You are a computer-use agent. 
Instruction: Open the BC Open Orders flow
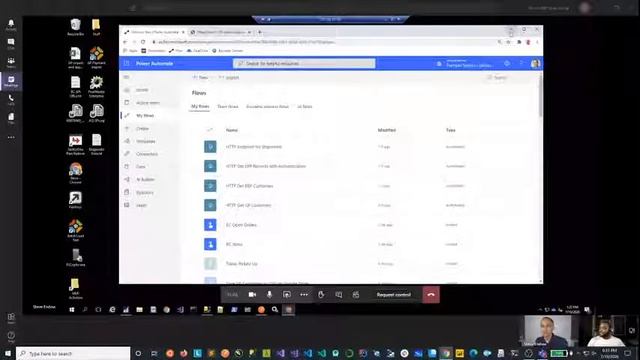point(241,225)
